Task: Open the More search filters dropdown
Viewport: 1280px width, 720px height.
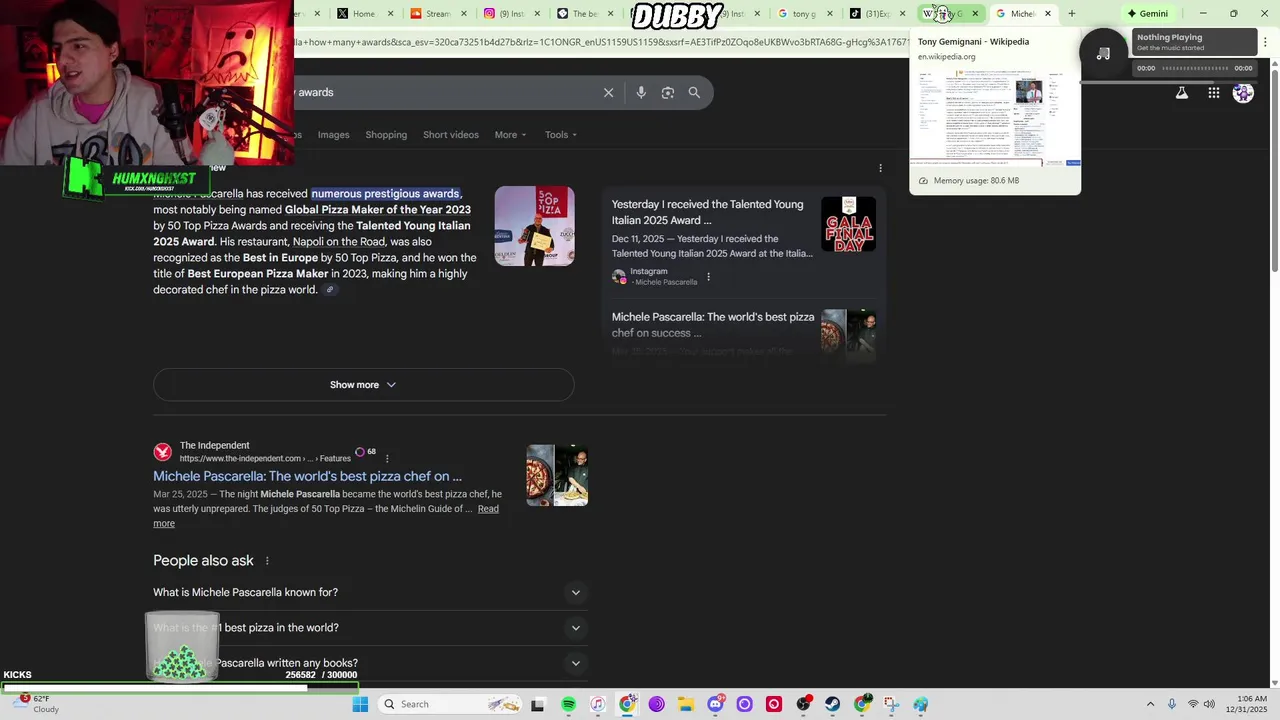Action: pyautogui.click(x=510, y=135)
